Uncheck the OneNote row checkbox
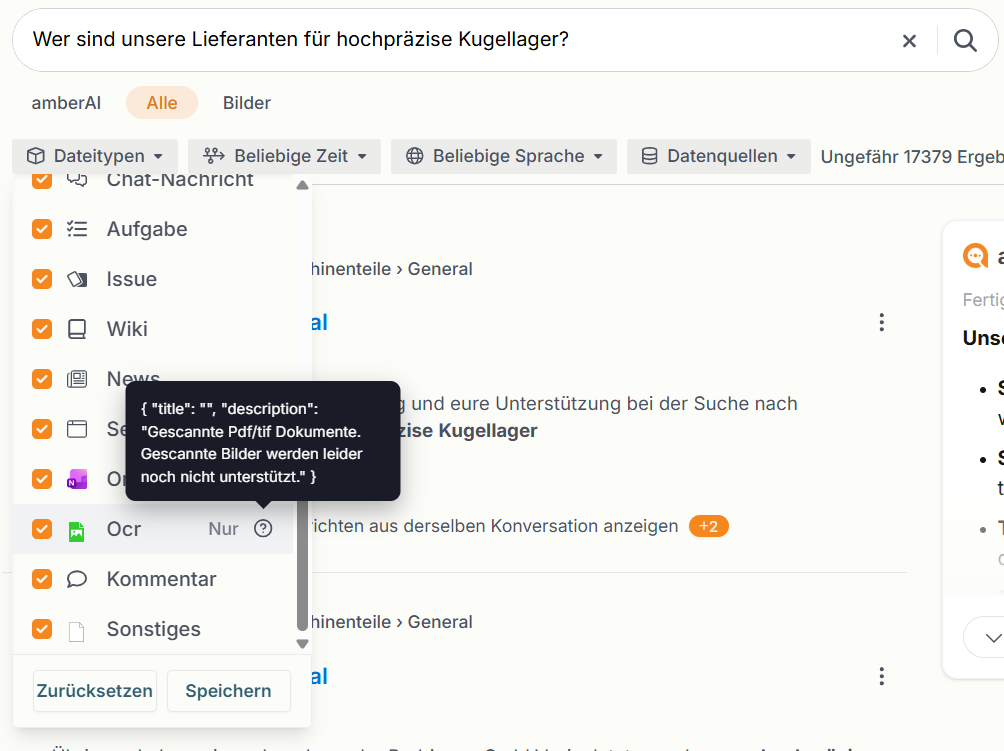Image resolution: width=1004 pixels, height=751 pixels. pyautogui.click(x=42, y=478)
